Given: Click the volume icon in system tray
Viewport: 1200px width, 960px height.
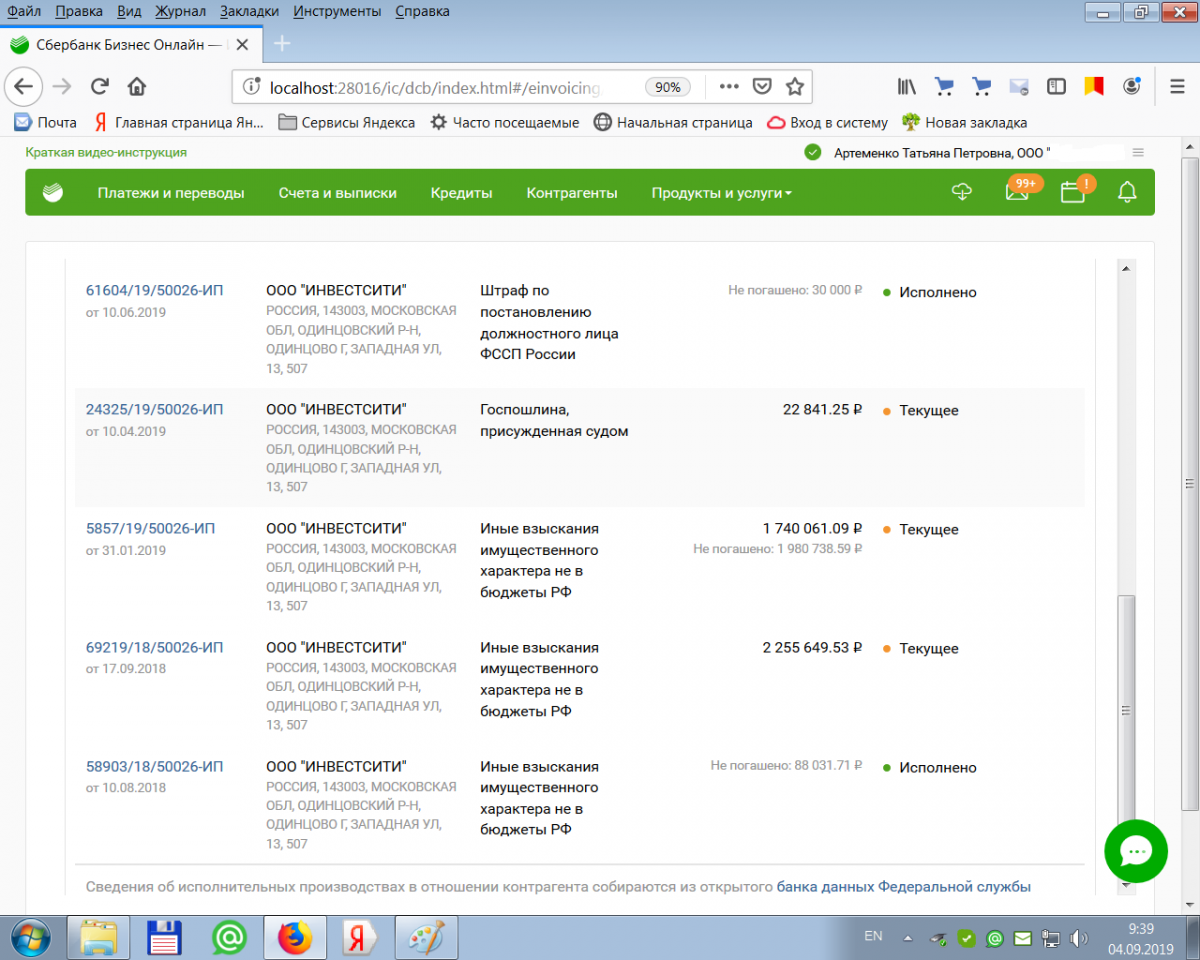Looking at the screenshot, I should point(1078,938).
